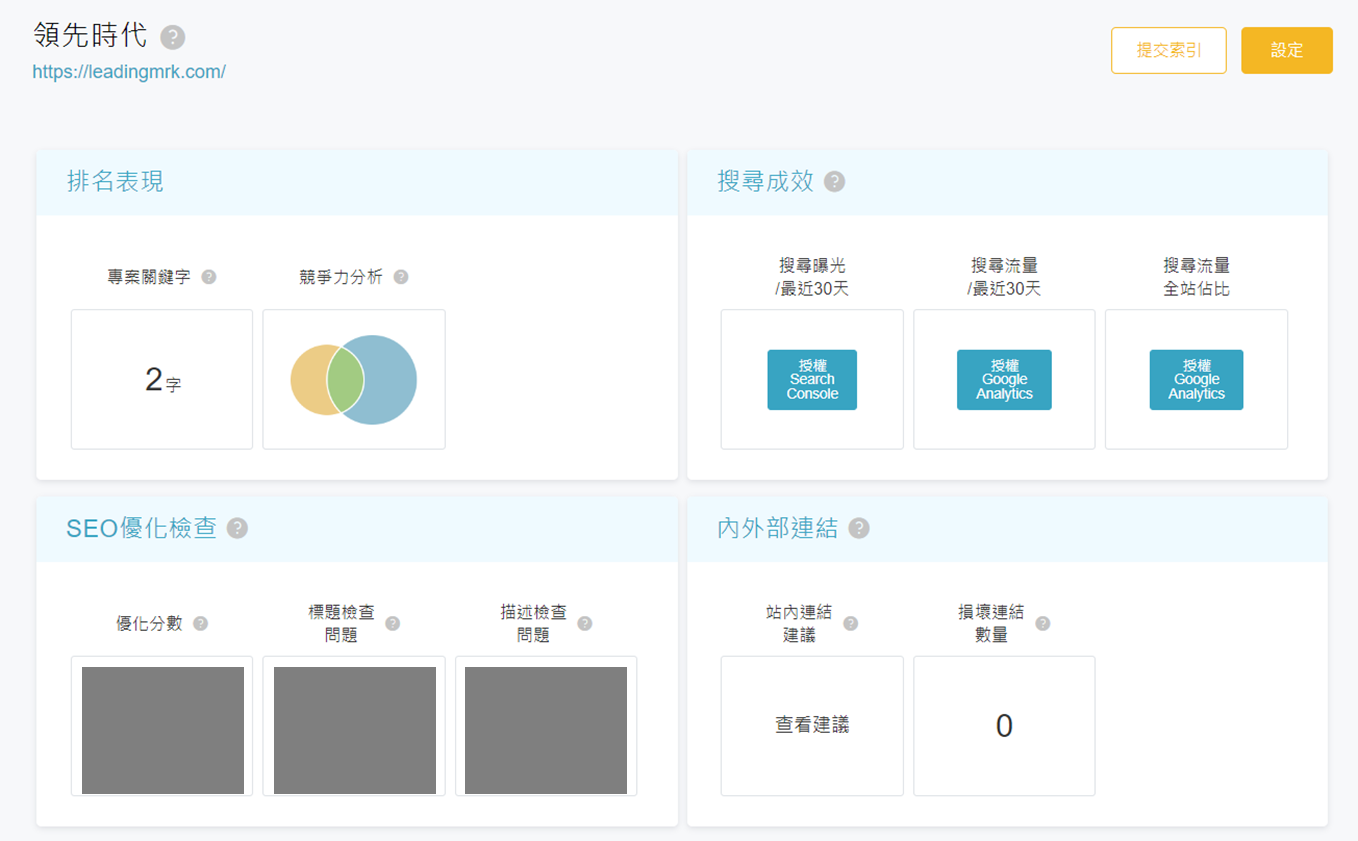Click help icon next to SEO優化檢查 heading
The width and height of the screenshot is (1358, 841).
237,528
